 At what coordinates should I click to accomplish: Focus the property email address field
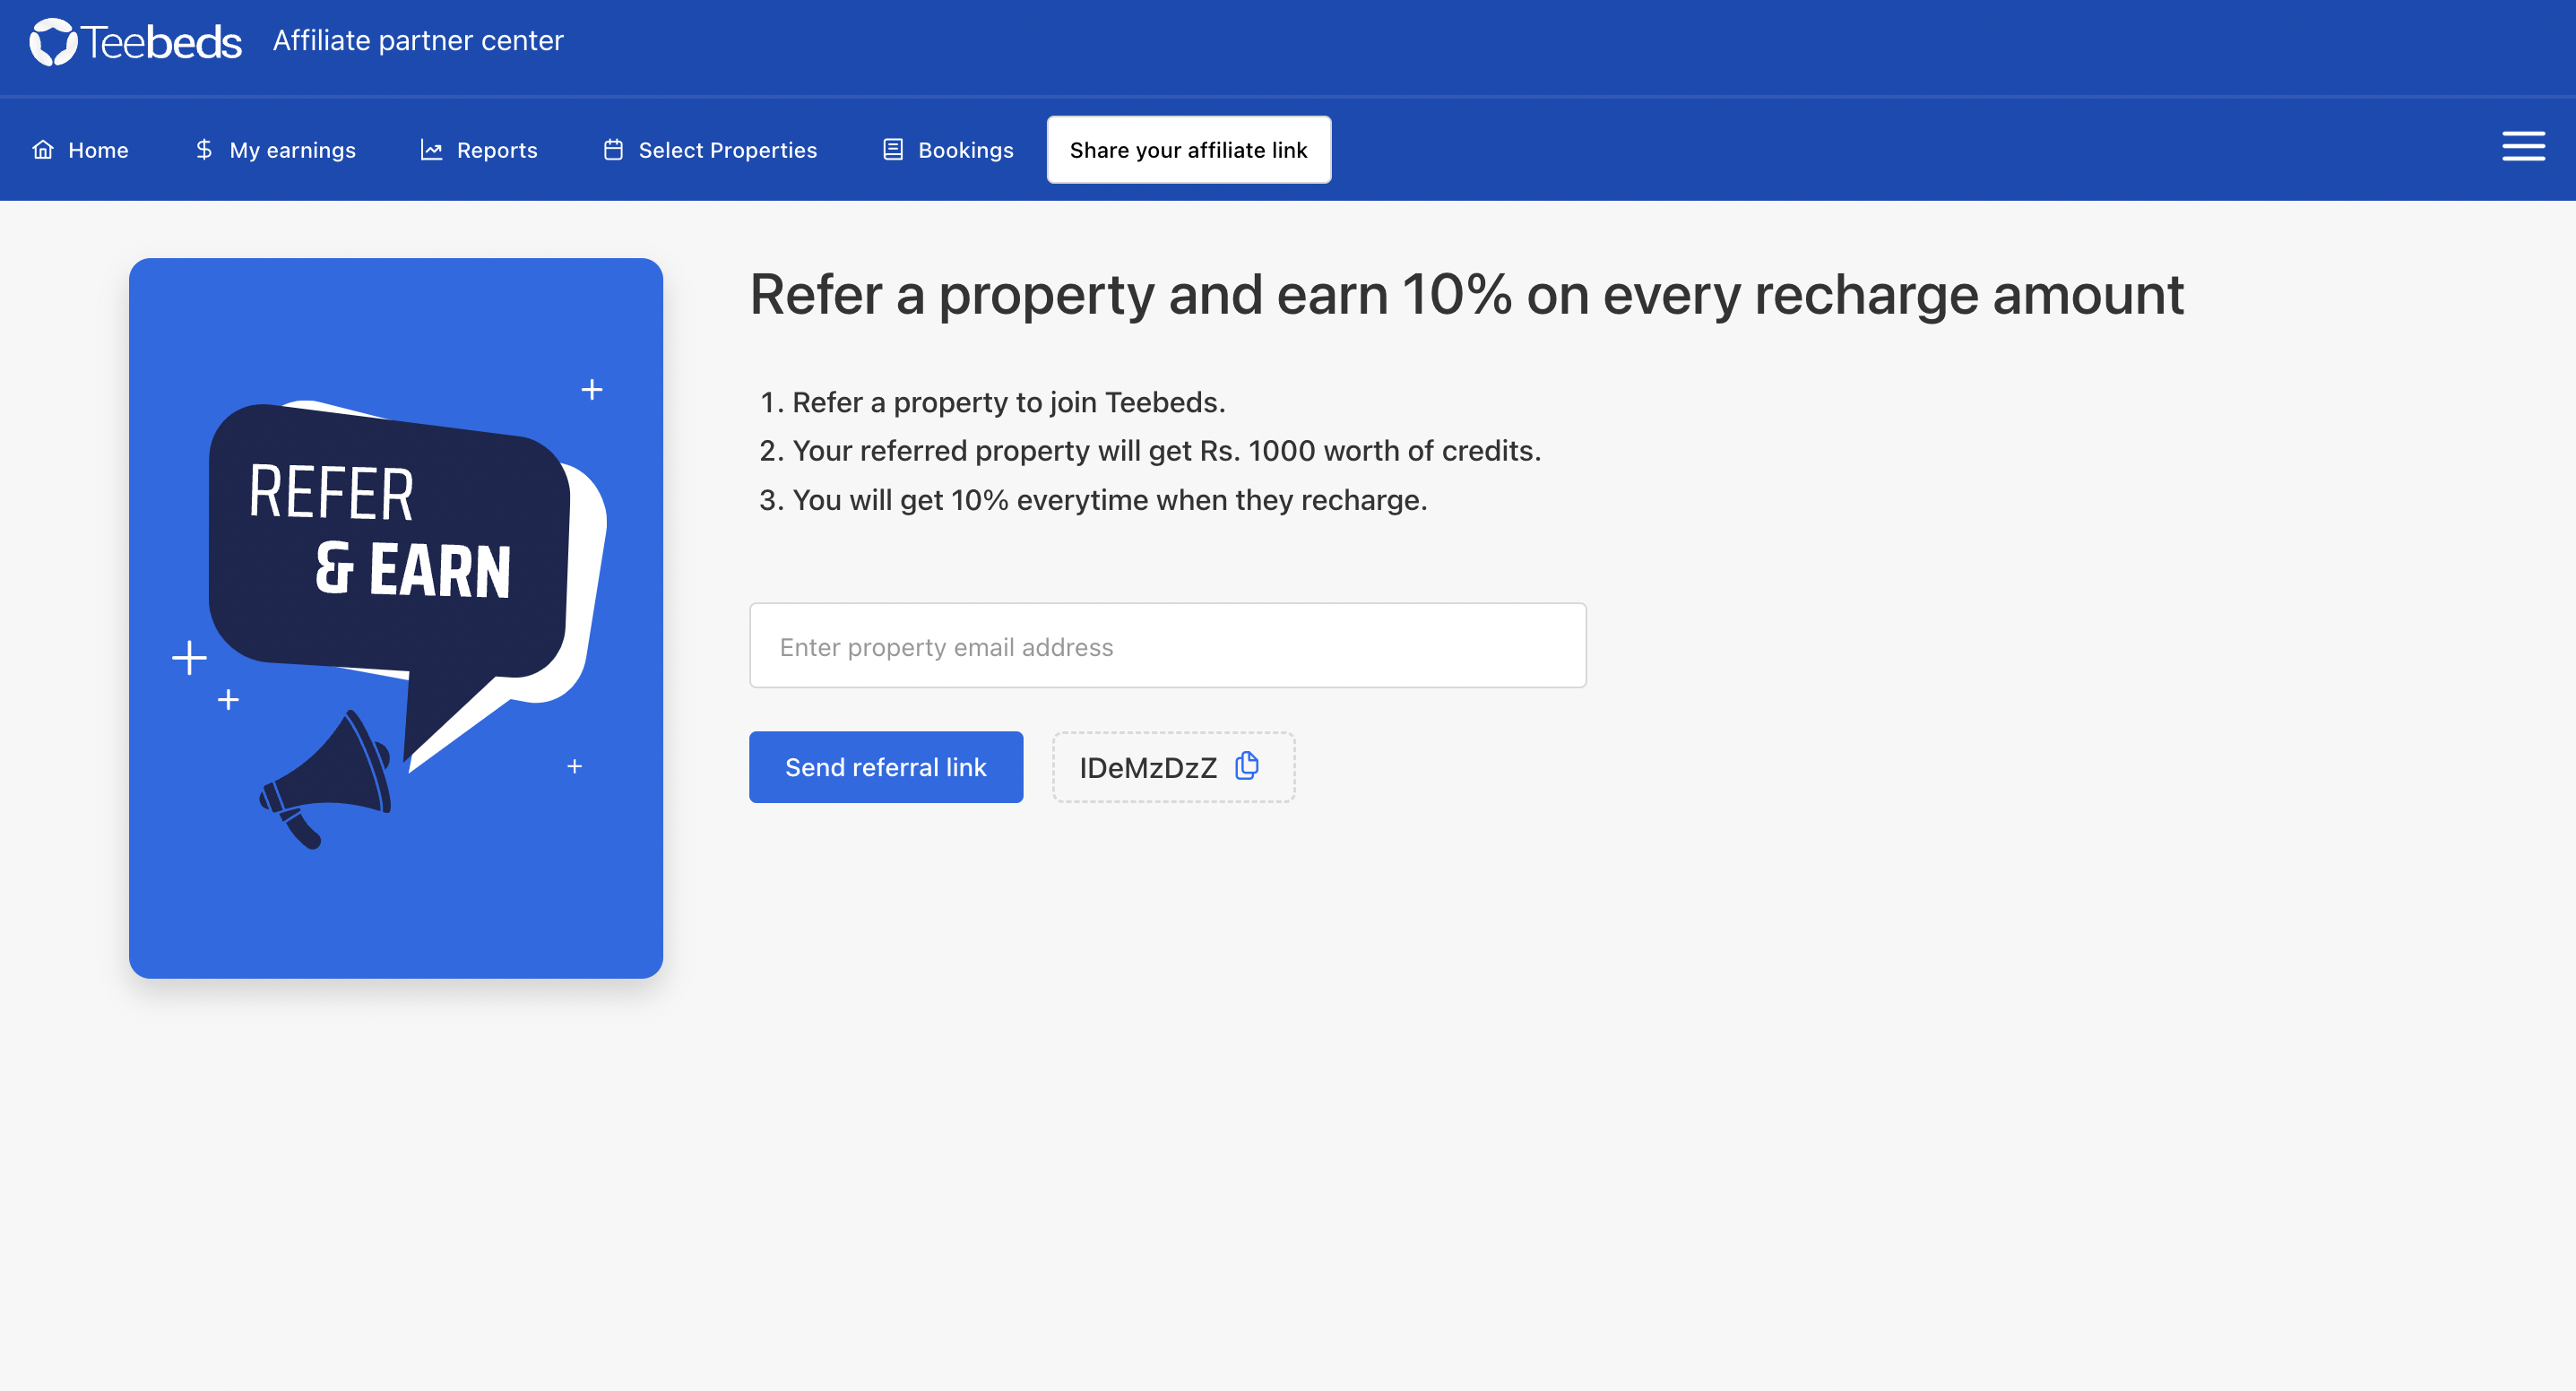click(x=1167, y=645)
